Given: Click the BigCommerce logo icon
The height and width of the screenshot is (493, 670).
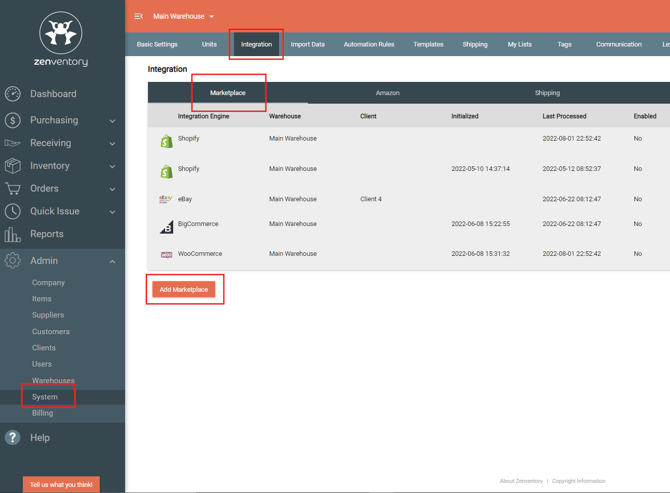Looking at the screenshot, I should (x=166, y=226).
